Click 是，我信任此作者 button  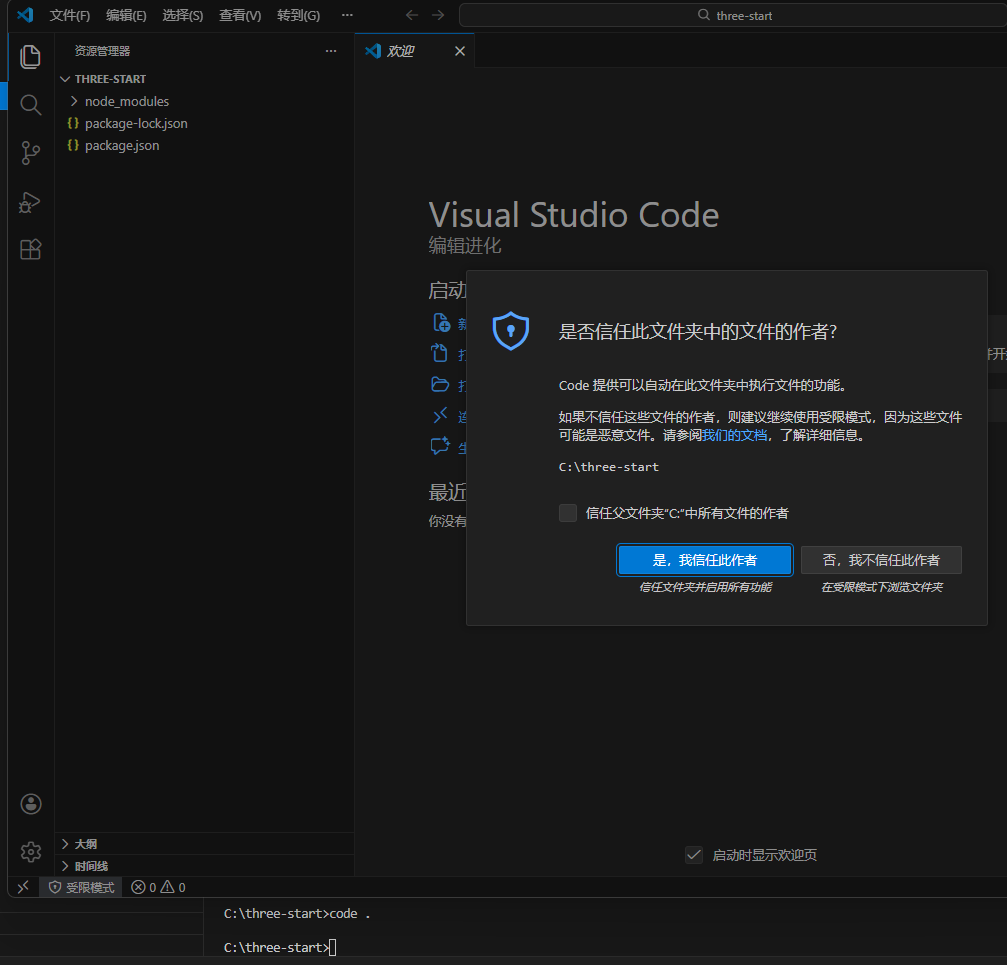705,560
